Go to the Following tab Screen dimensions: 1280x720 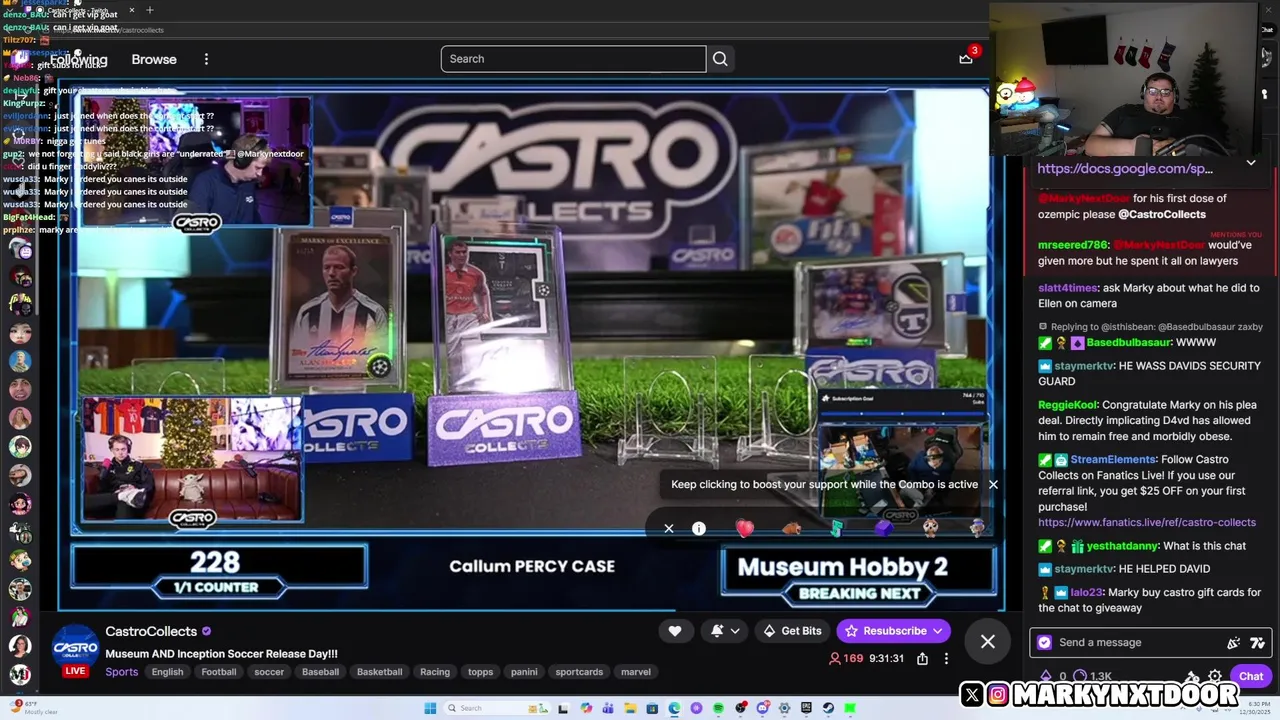click(x=78, y=59)
